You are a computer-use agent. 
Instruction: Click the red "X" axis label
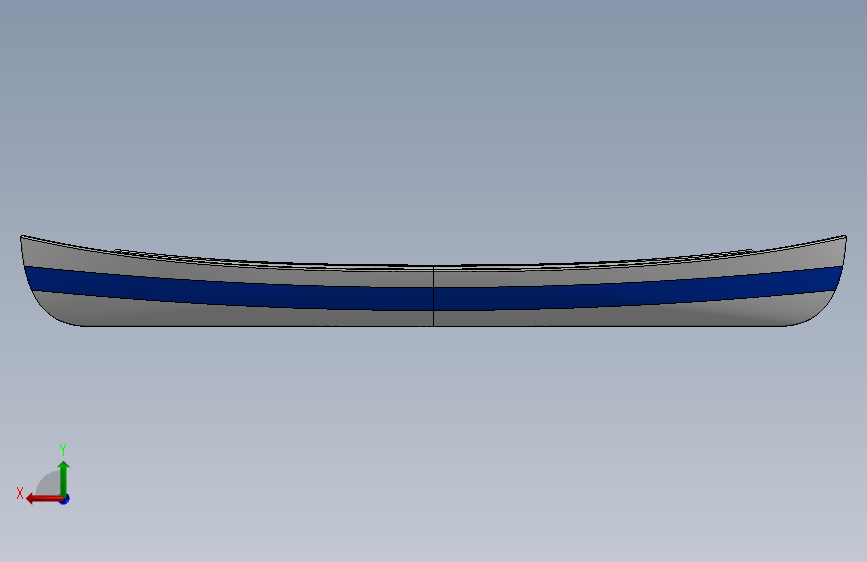tap(20, 493)
